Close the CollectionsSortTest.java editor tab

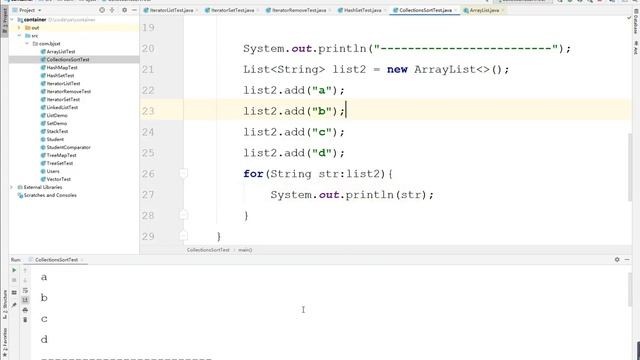[456, 10]
